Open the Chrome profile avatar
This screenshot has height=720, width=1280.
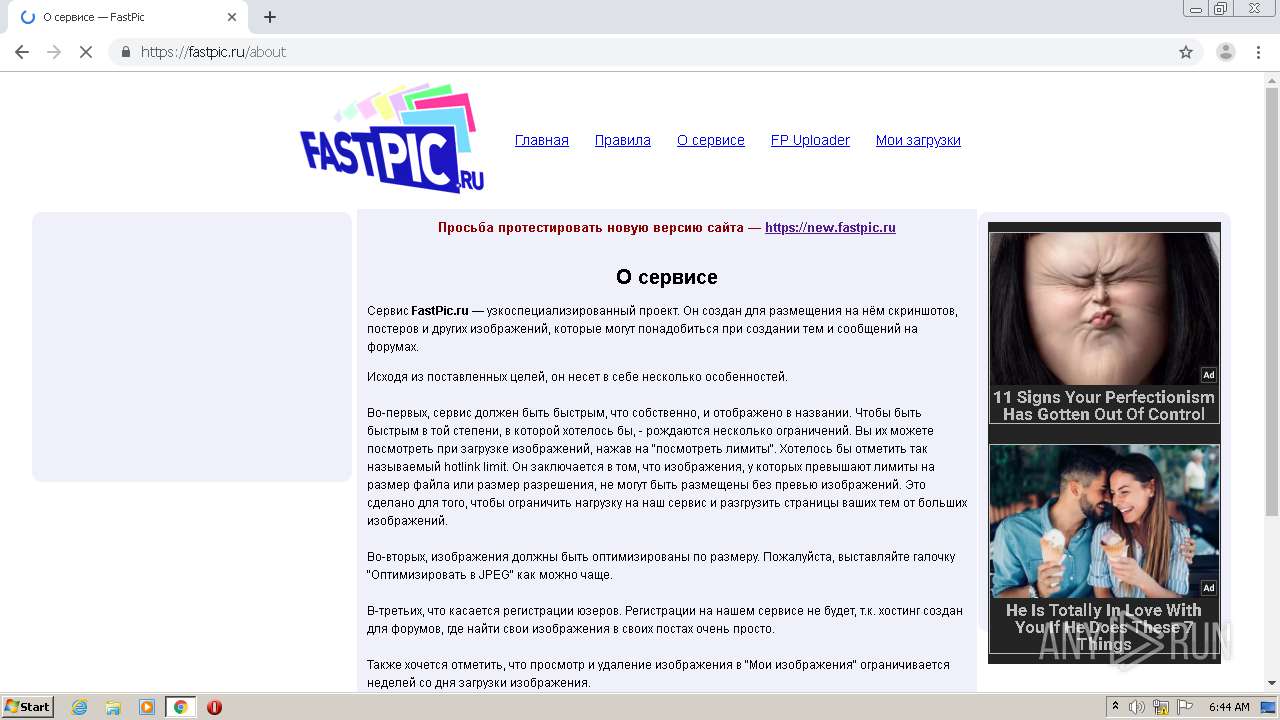pos(1226,52)
